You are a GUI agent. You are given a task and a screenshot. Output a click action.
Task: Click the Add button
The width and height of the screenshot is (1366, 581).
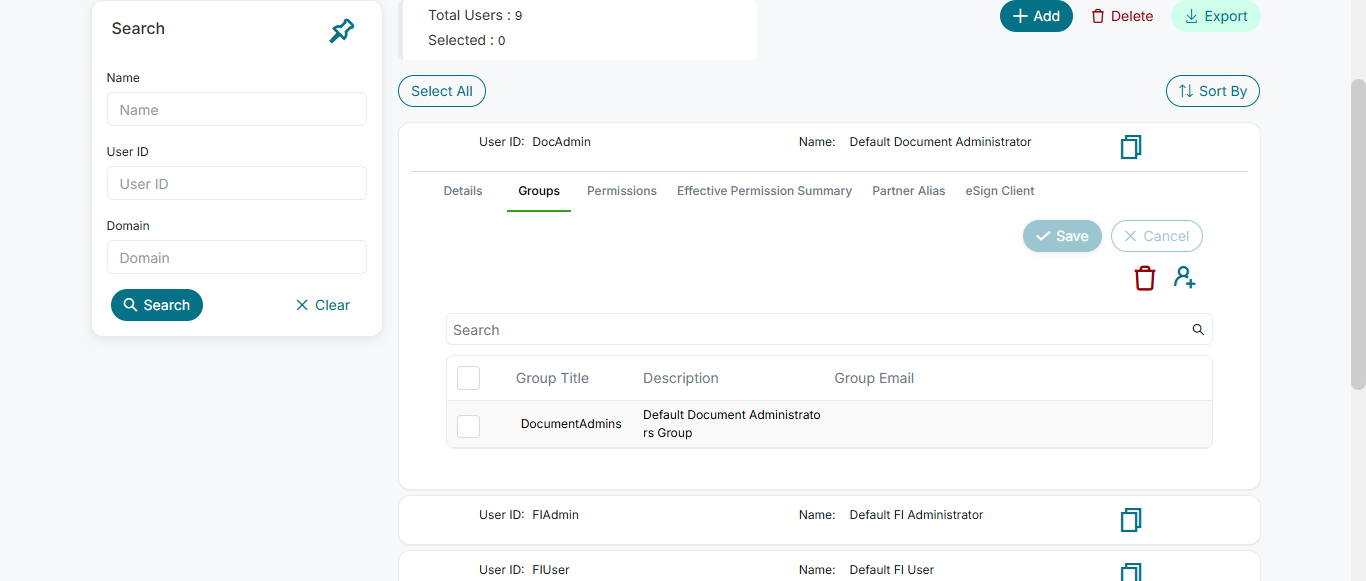(1036, 16)
